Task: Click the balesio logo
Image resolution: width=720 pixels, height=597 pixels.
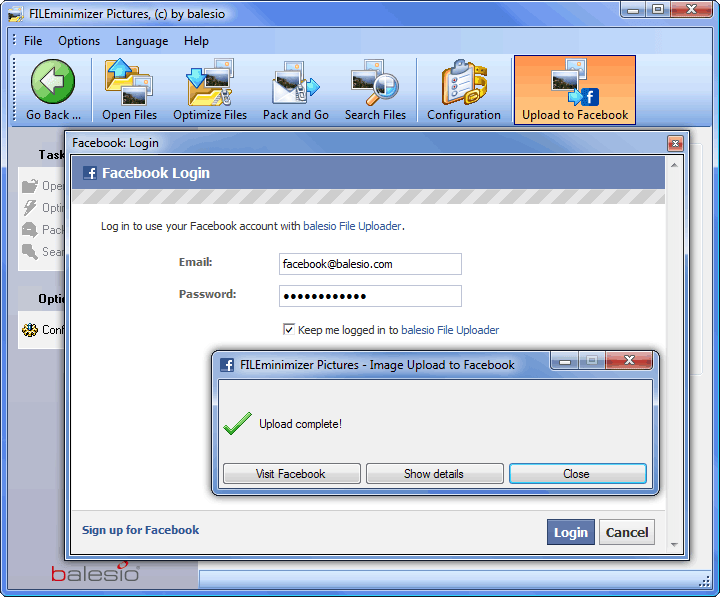Action: 96,572
